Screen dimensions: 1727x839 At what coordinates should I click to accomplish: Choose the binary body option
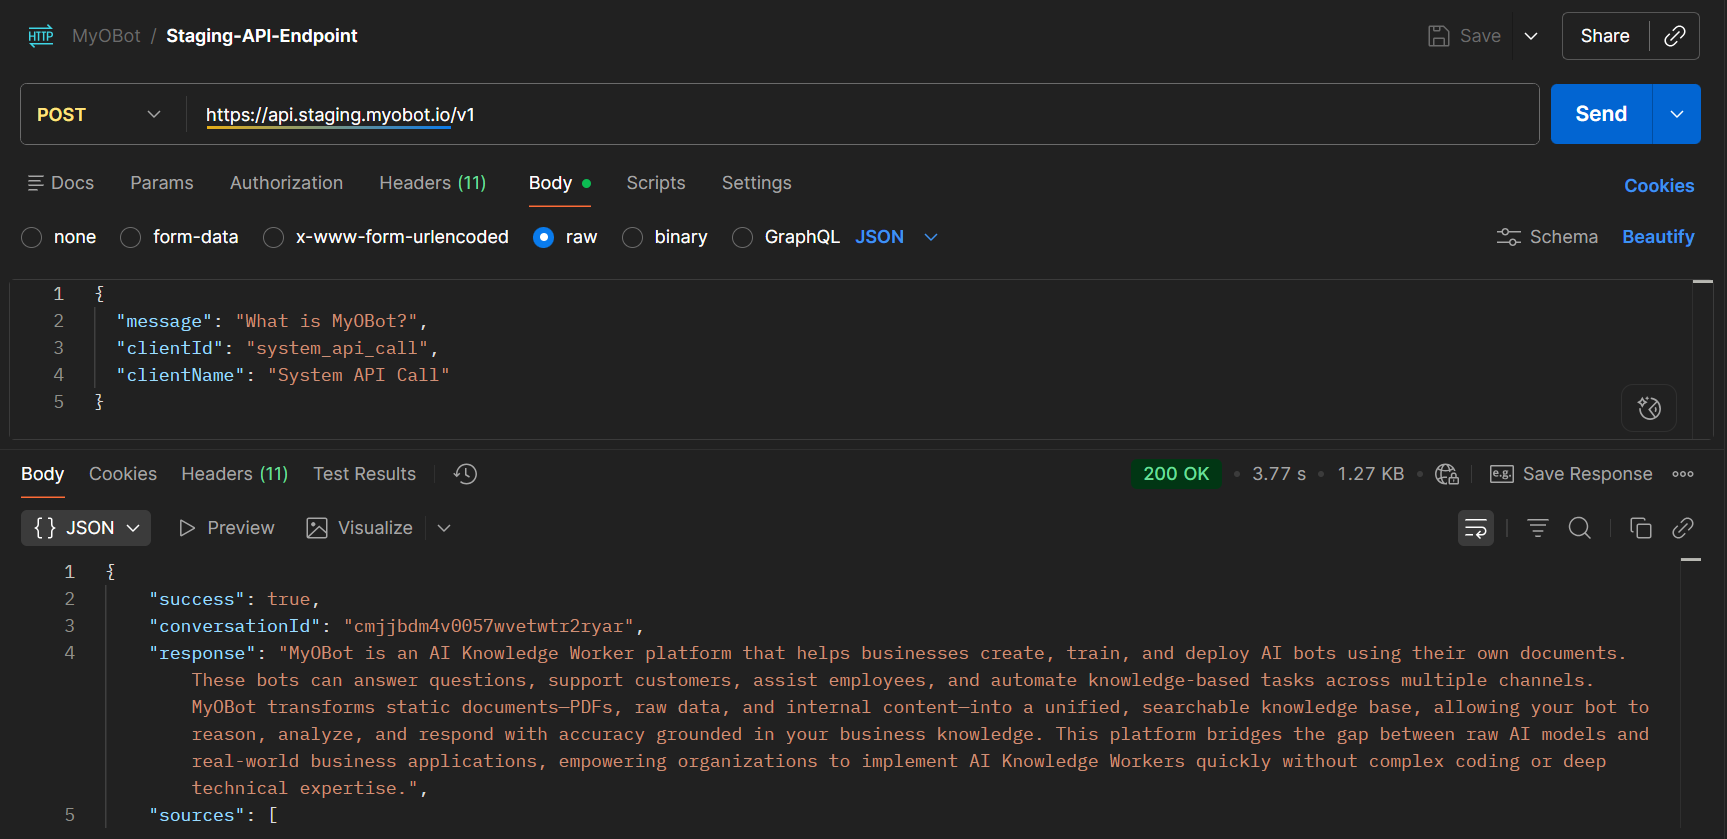click(x=632, y=237)
